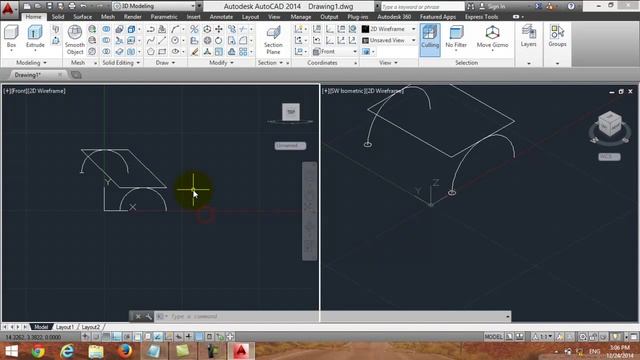The image size is (640, 360).
Task: Open the Front UCS dropdown
Action: [334, 51]
